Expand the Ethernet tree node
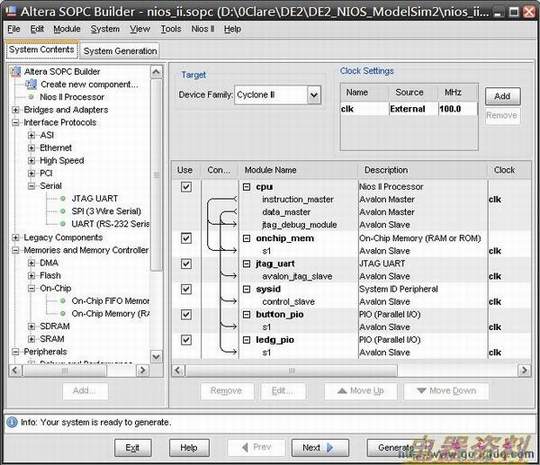540x465 pixels. click(31, 148)
